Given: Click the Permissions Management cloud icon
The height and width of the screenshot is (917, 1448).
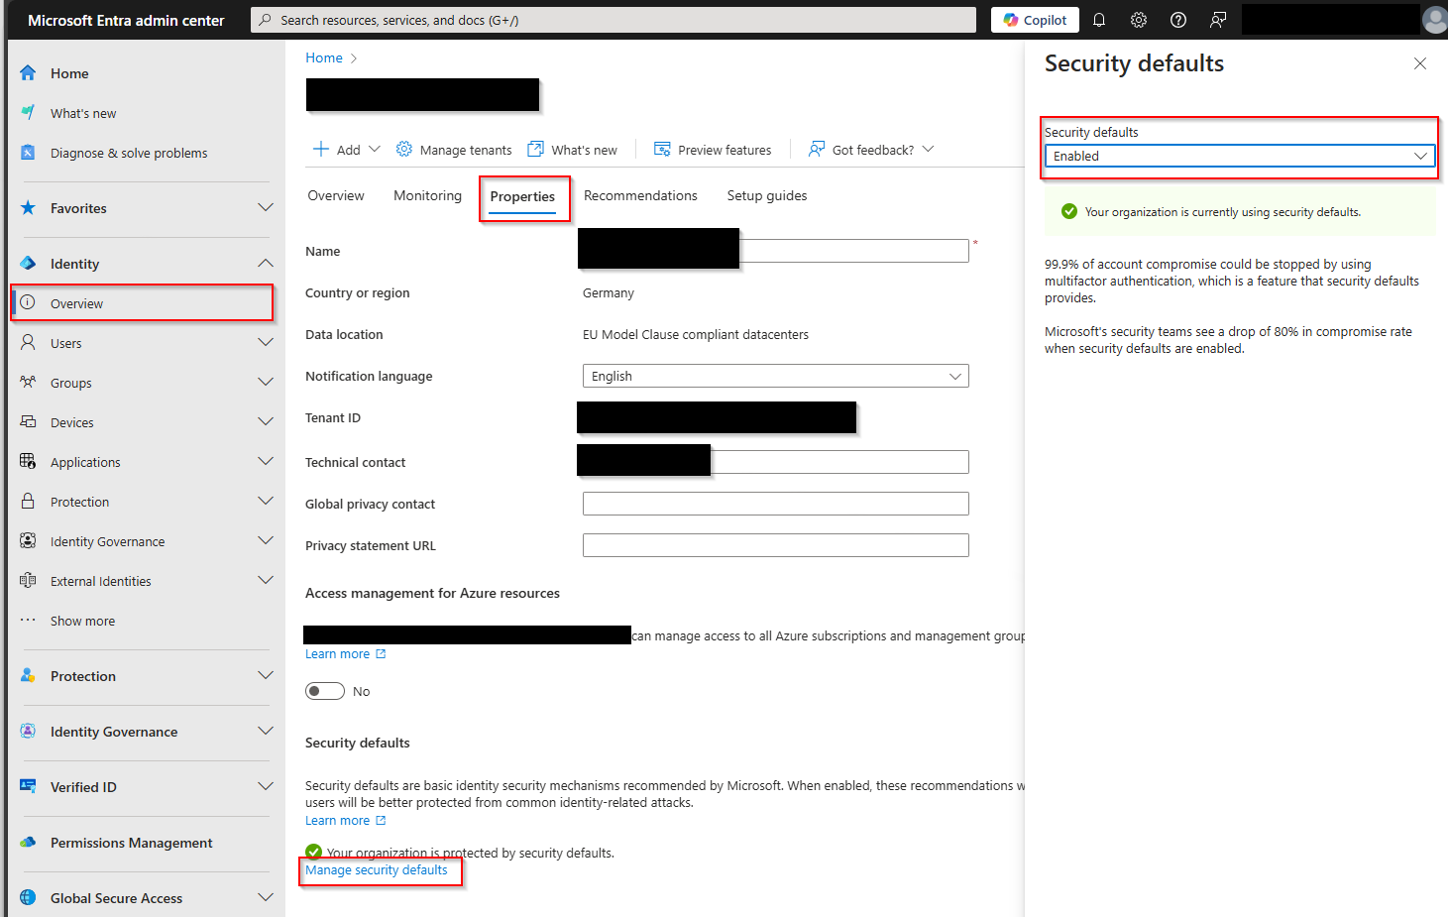Looking at the screenshot, I should (x=28, y=842).
